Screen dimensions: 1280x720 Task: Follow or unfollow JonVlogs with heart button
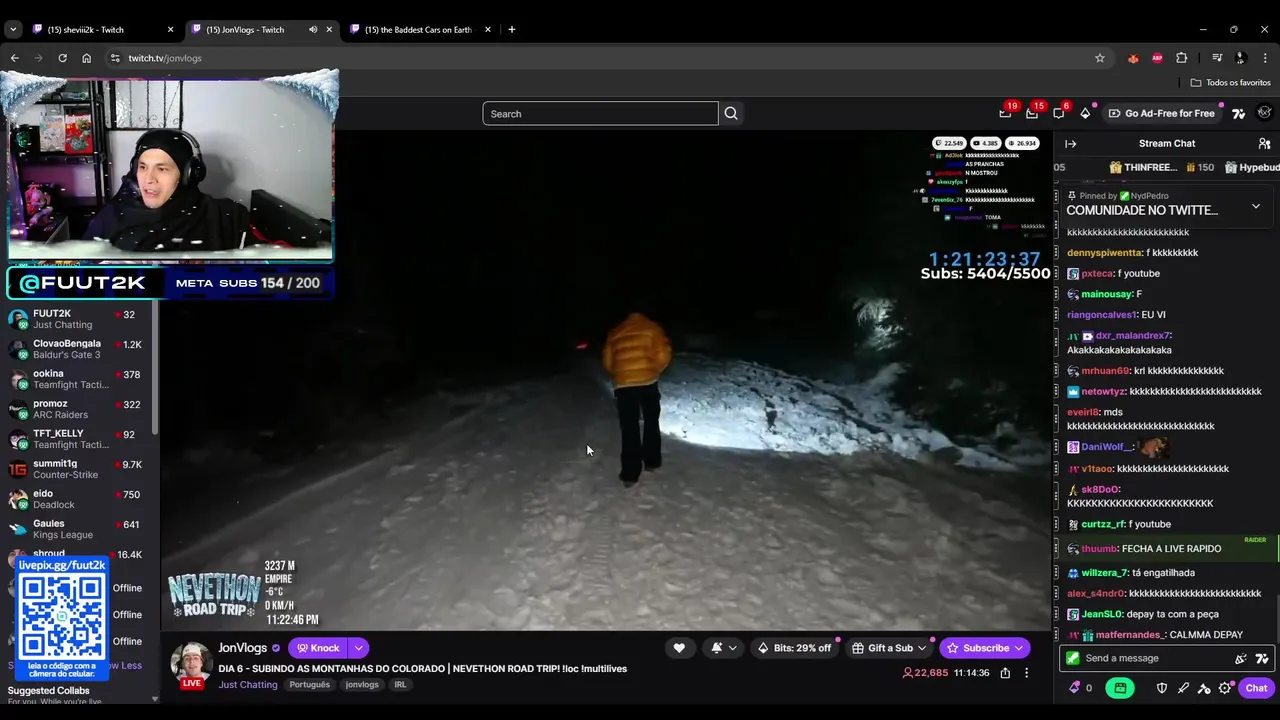(679, 648)
